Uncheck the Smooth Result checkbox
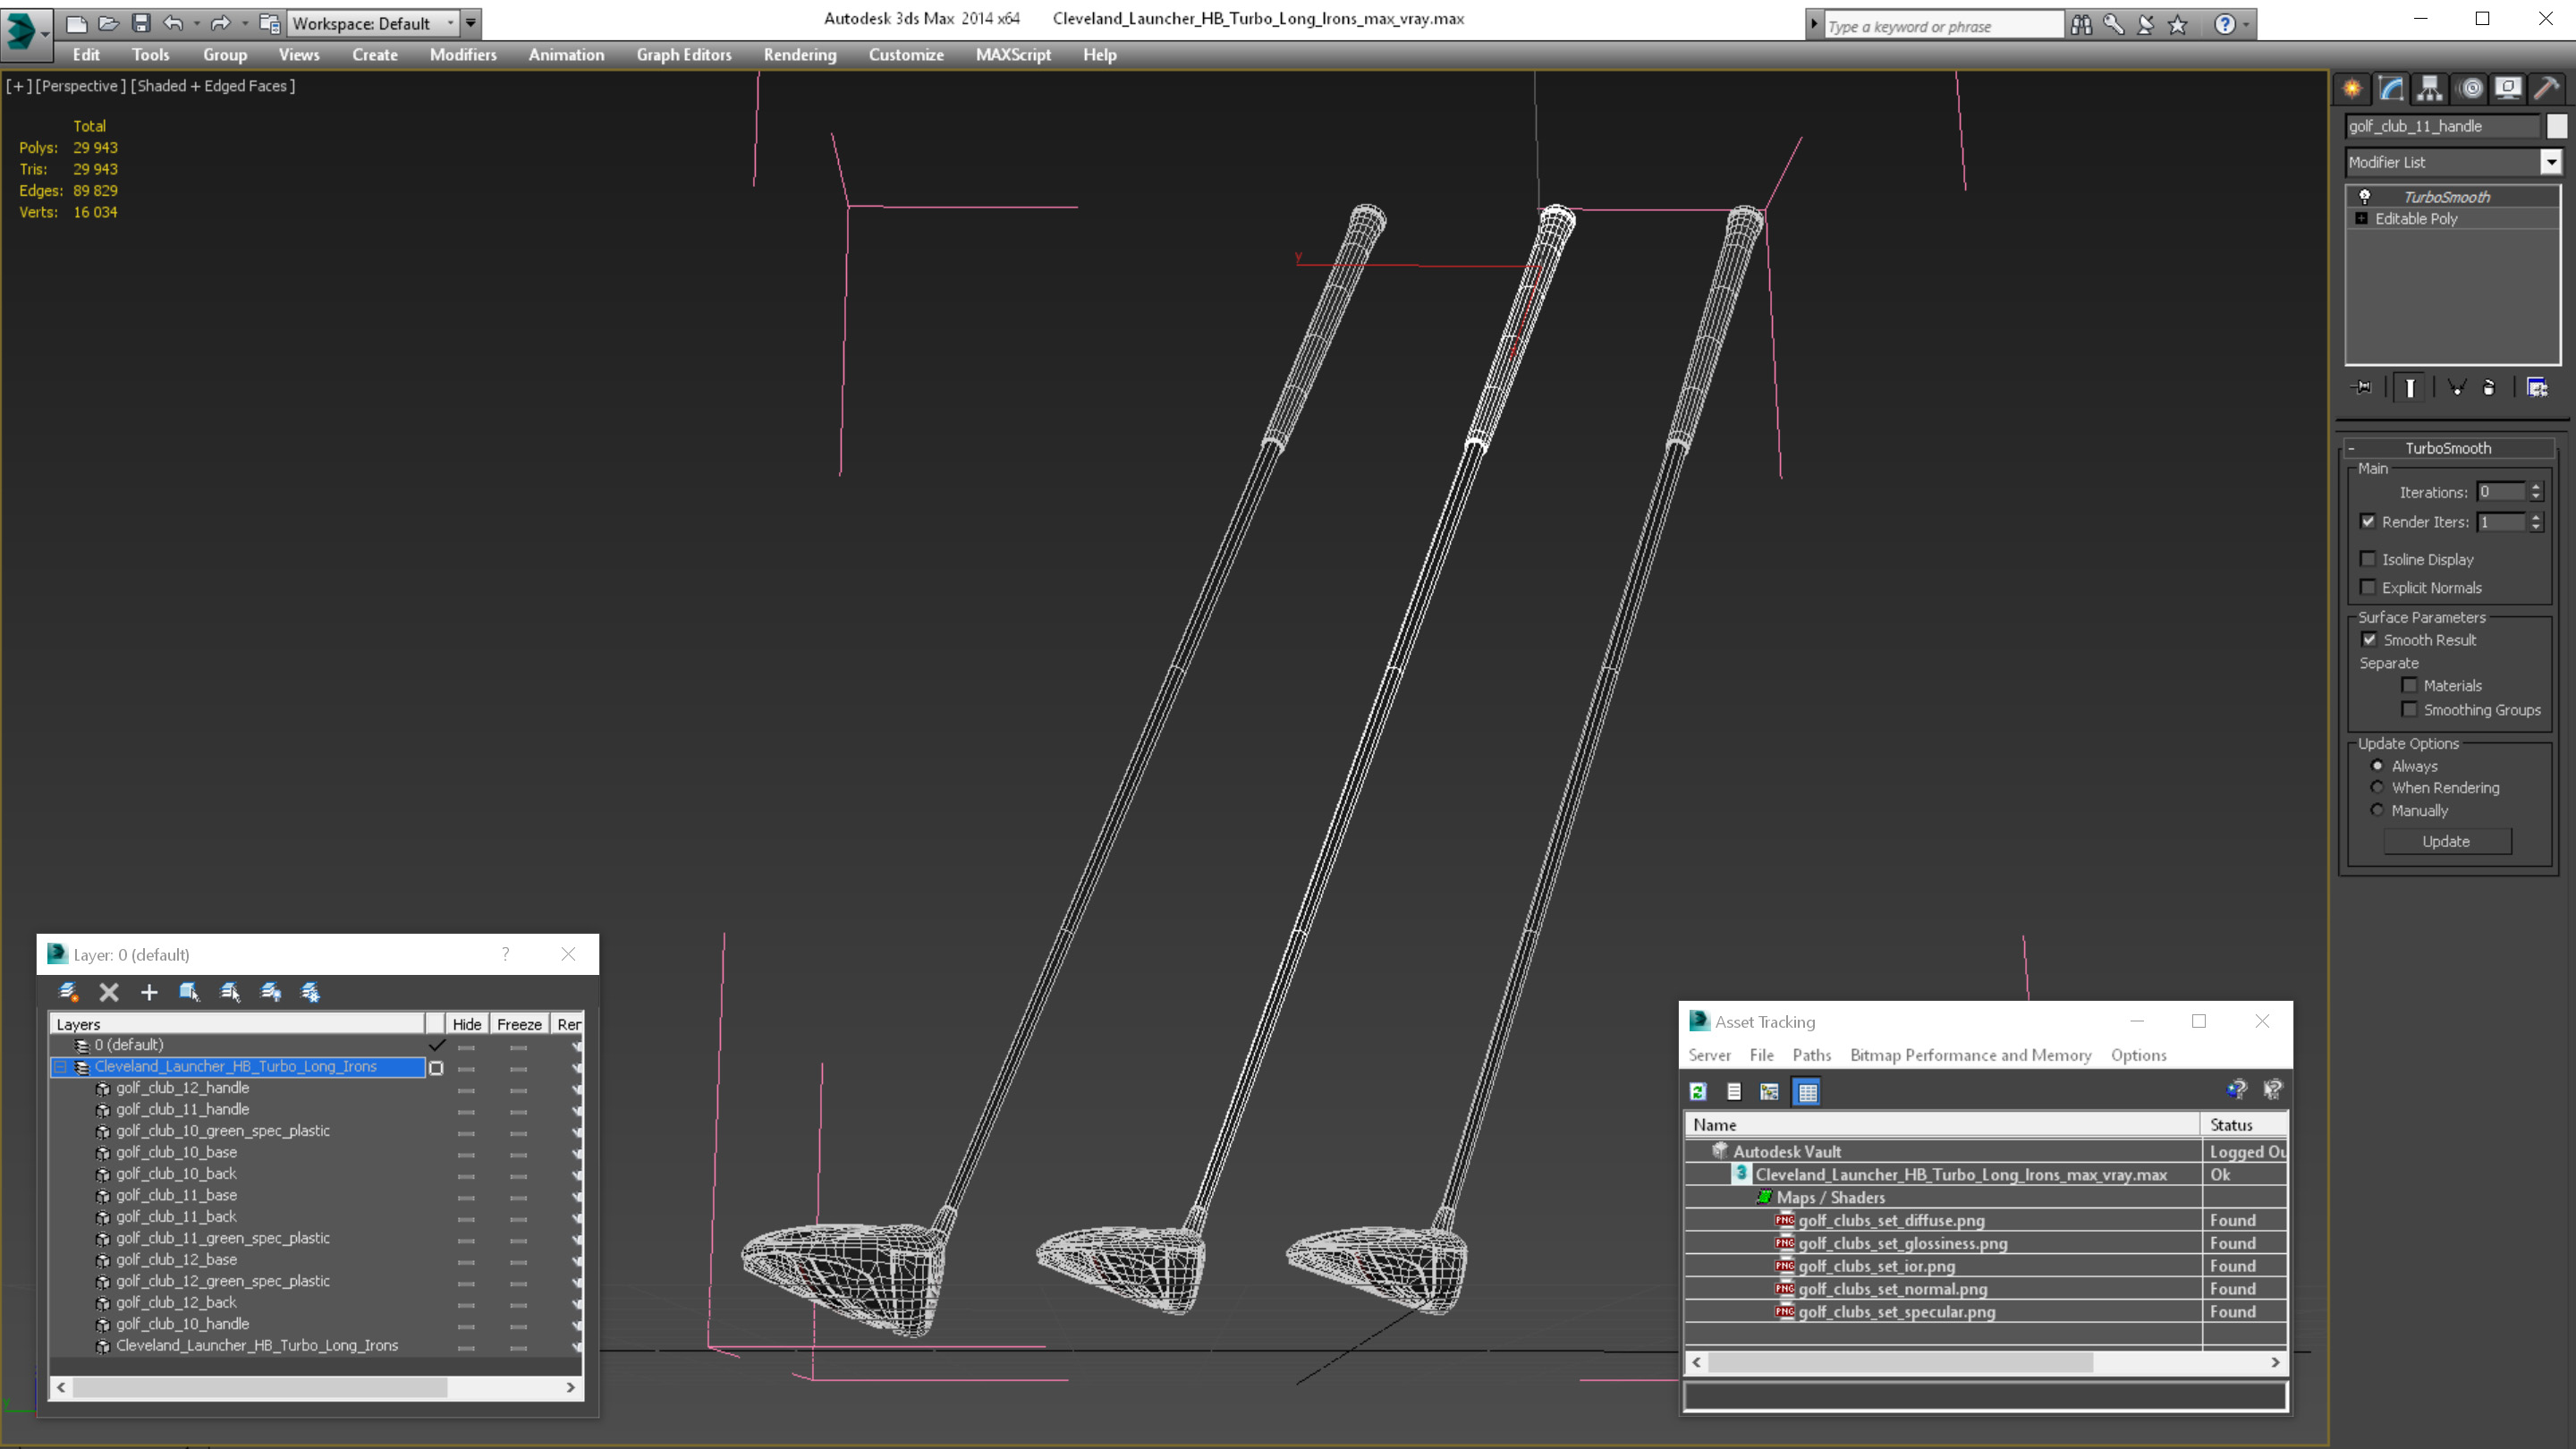This screenshot has width=2576, height=1449. tap(2369, 640)
